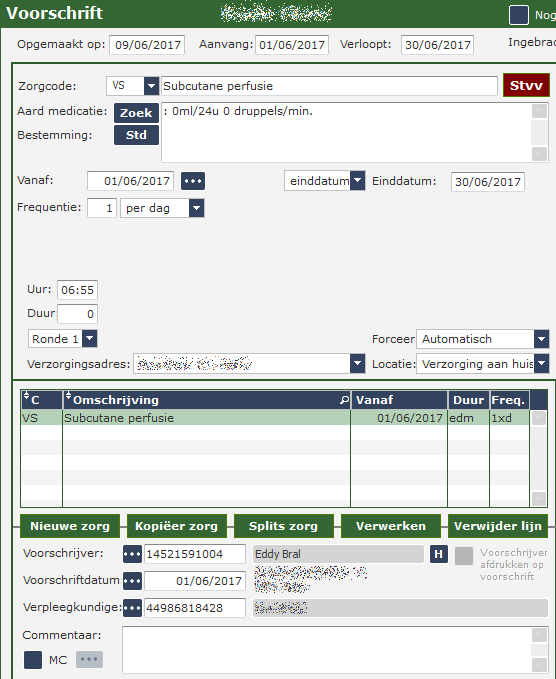Select the Subcutane perfusie table row
The width and height of the screenshot is (556, 679).
click(x=275, y=418)
